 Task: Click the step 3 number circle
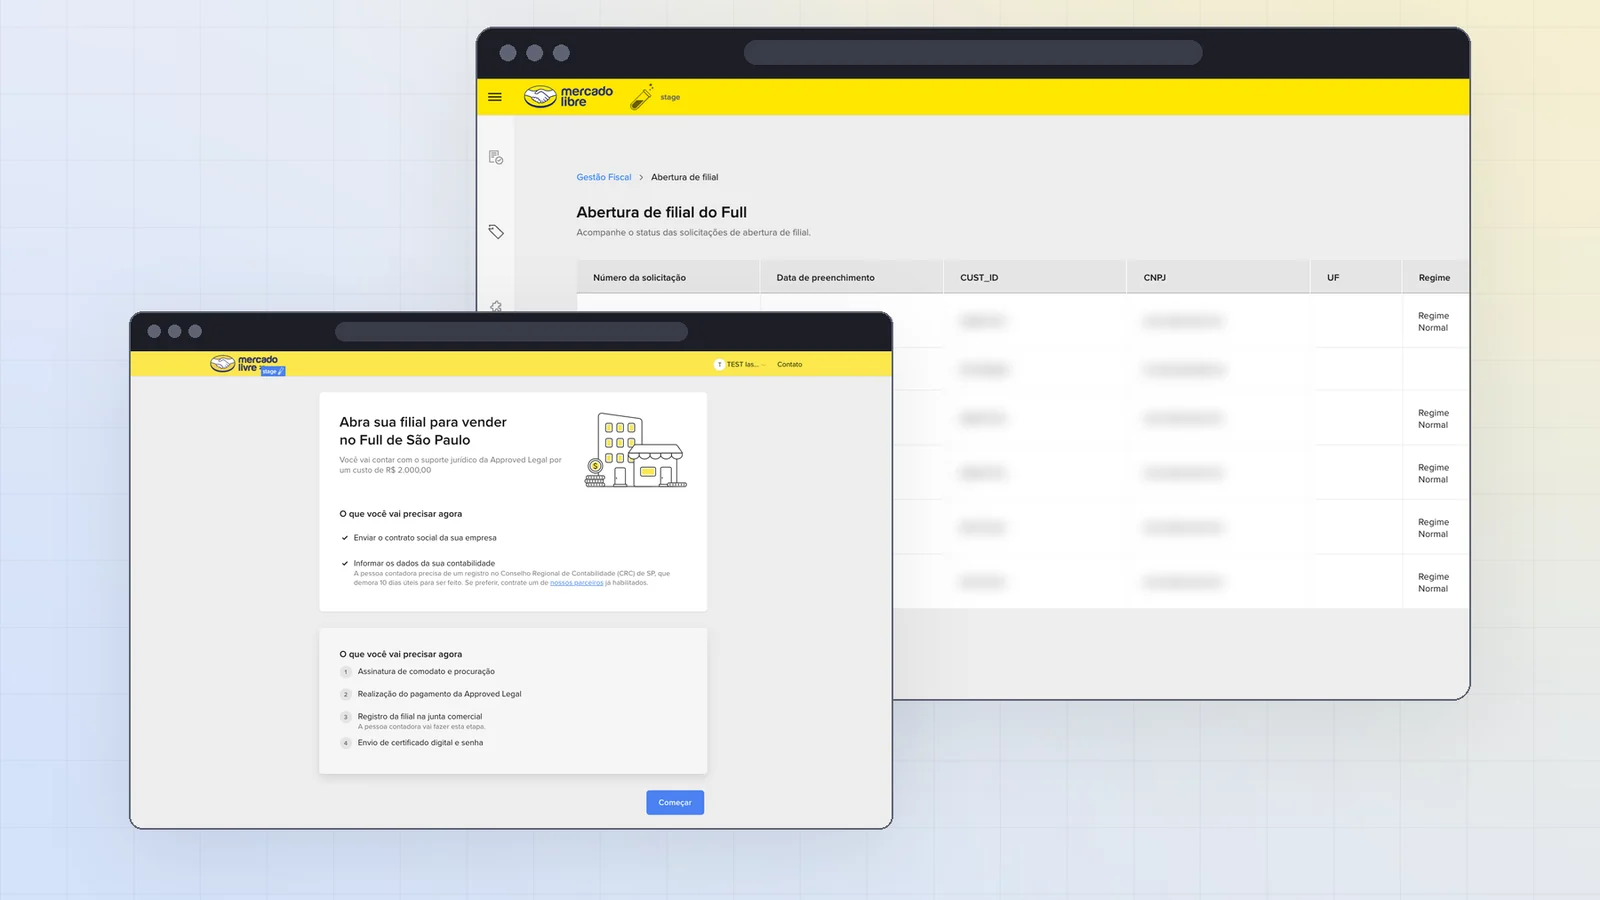click(x=346, y=717)
